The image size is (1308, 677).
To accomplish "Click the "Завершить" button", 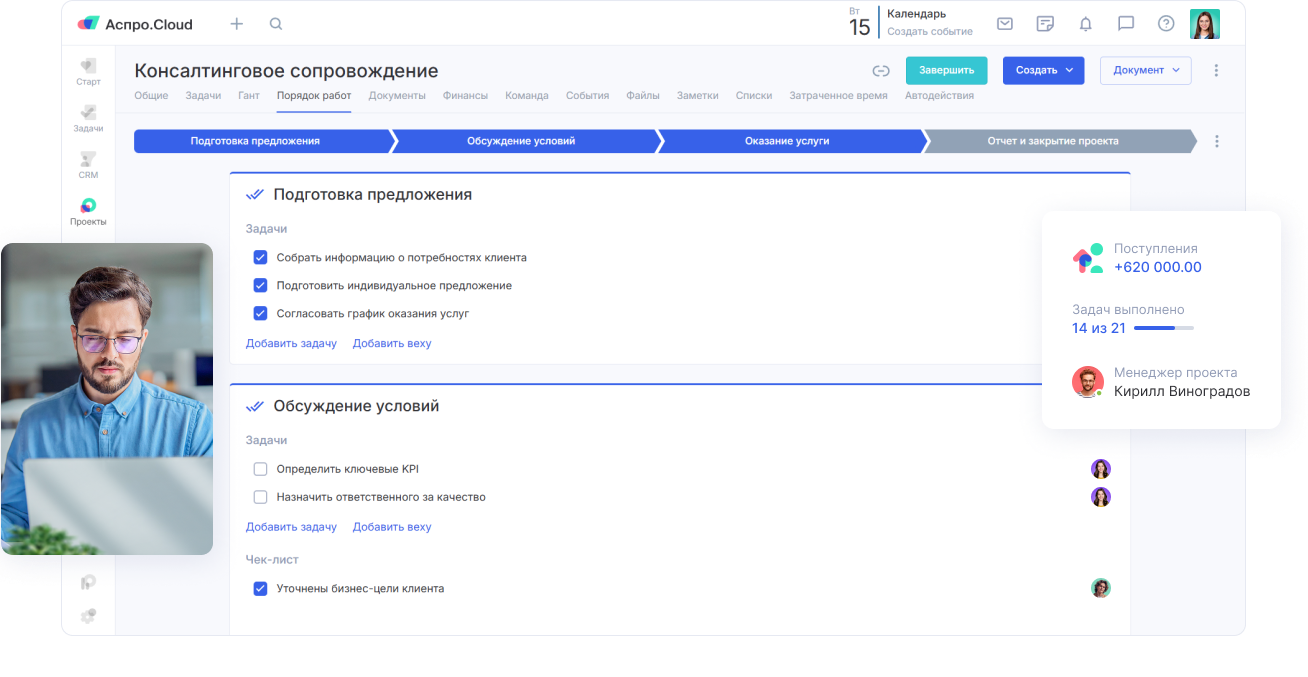I will pos(946,71).
